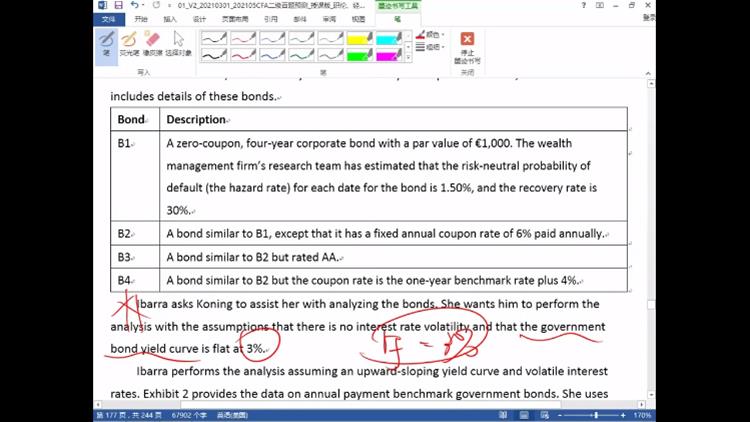Switch to the Home (开始) tab
The width and height of the screenshot is (750, 422).
141,19
